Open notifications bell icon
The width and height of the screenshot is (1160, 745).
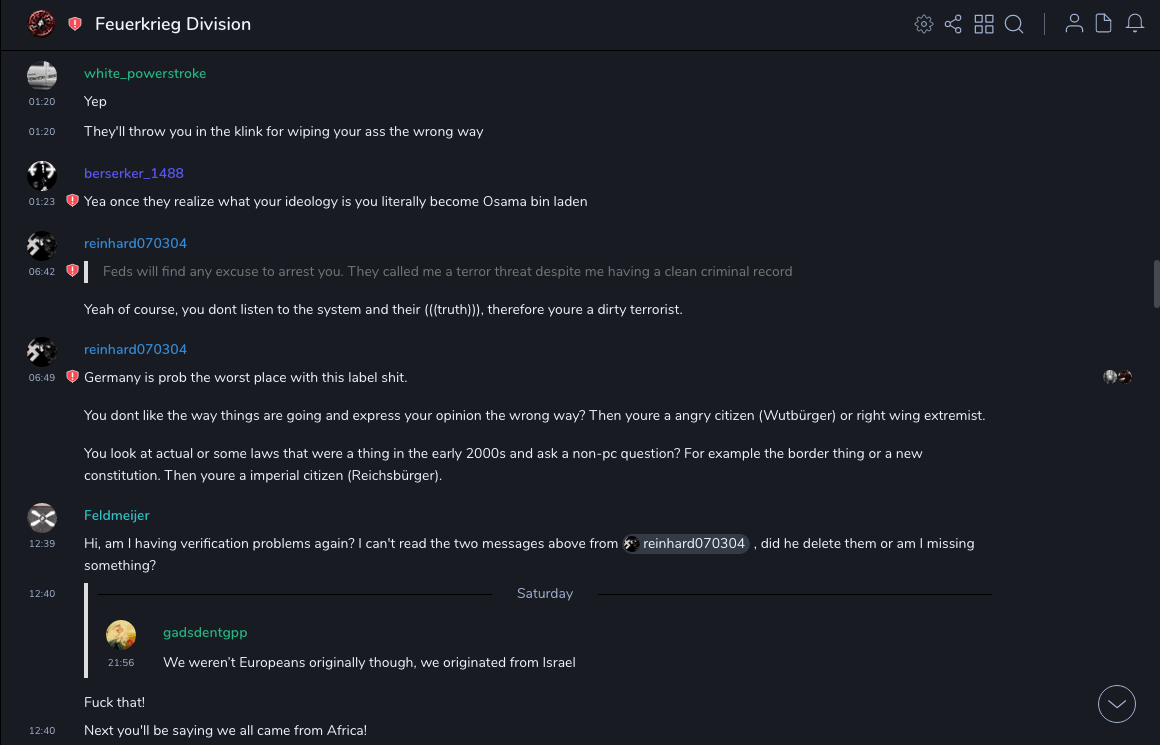tap(1135, 24)
